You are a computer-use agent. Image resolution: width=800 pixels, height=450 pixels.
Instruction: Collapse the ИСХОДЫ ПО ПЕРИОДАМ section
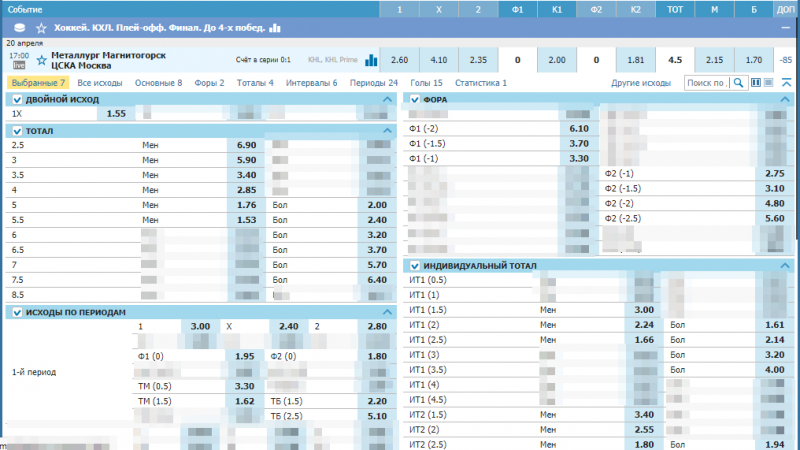389,313
